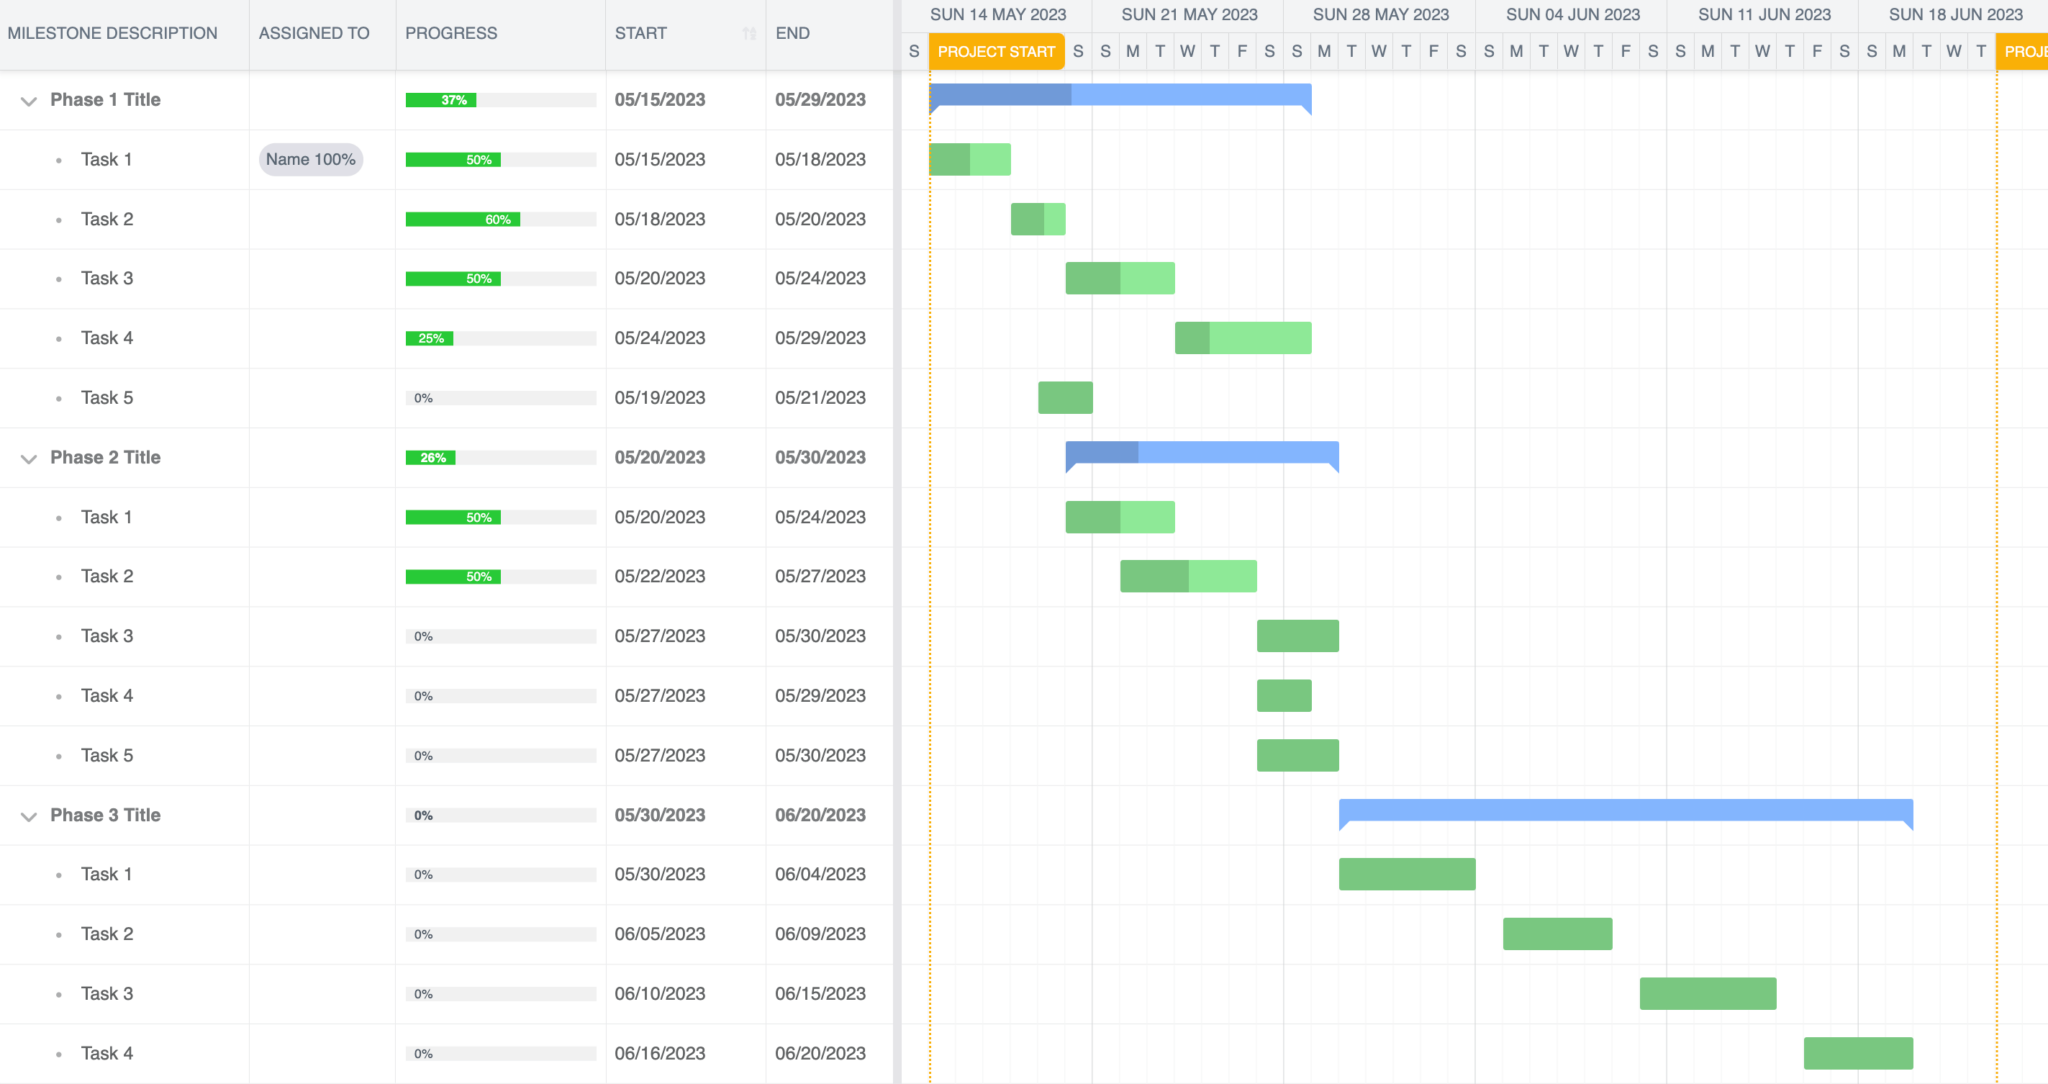Click the end date 06/20/2023 of Task 4
This screenshot has height=1084, width=2048.
pyautogui.click(x=820, y=1053)
